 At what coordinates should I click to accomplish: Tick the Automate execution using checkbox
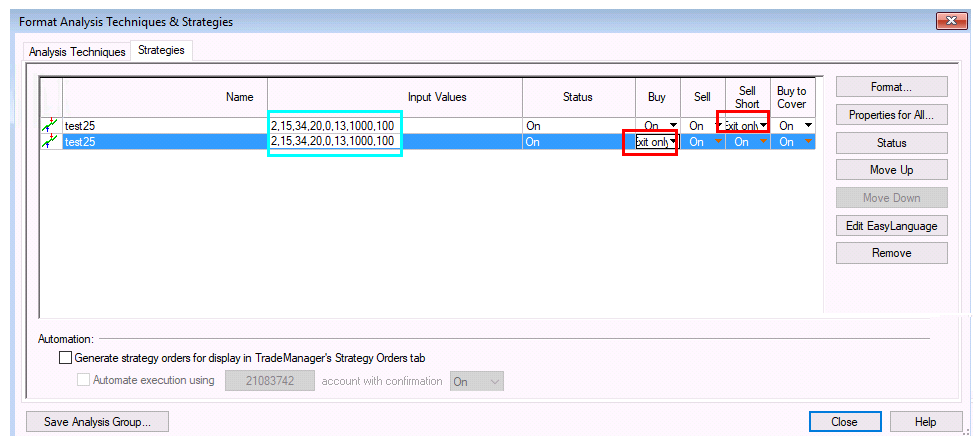(x=84, y=380)
